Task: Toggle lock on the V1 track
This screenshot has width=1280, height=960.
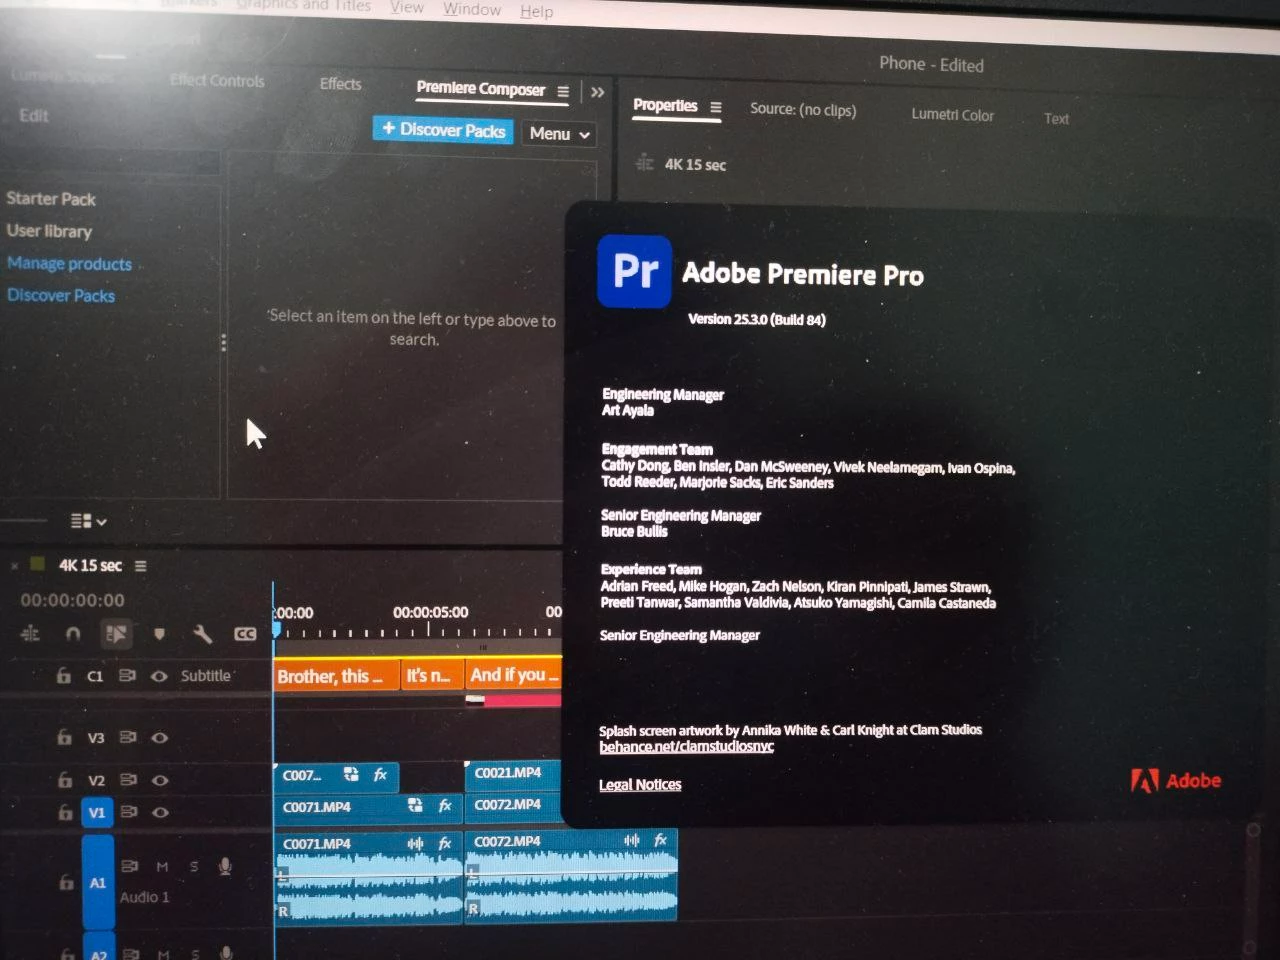Action: [65, 812]
